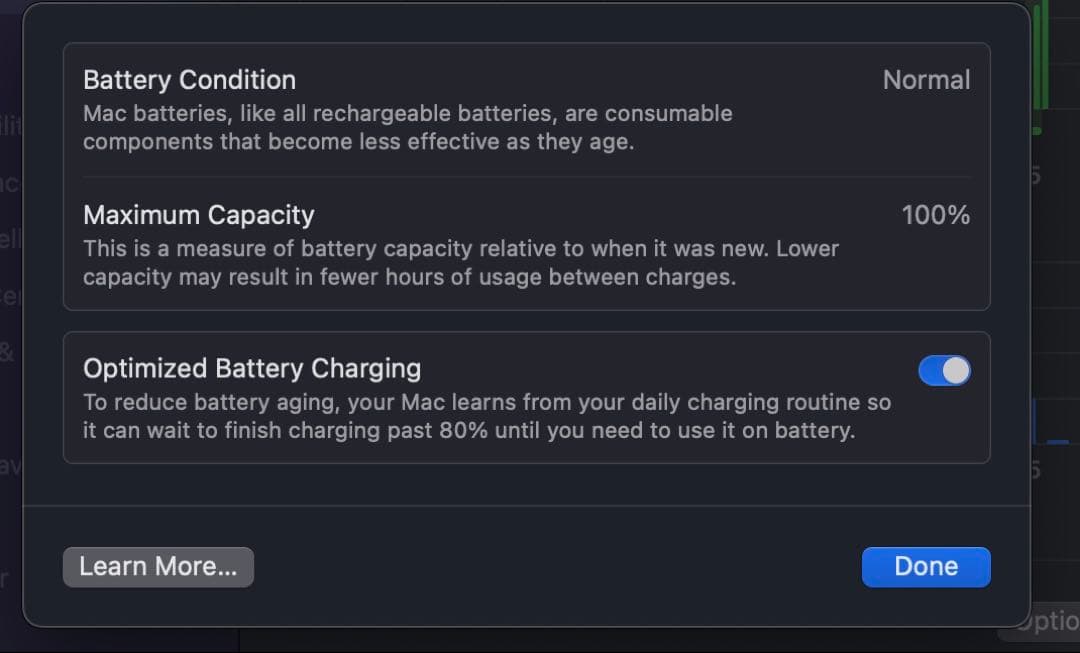This screenshot has height=653, width=1080.
Task: Click the Done button
Action: point(925,566)
